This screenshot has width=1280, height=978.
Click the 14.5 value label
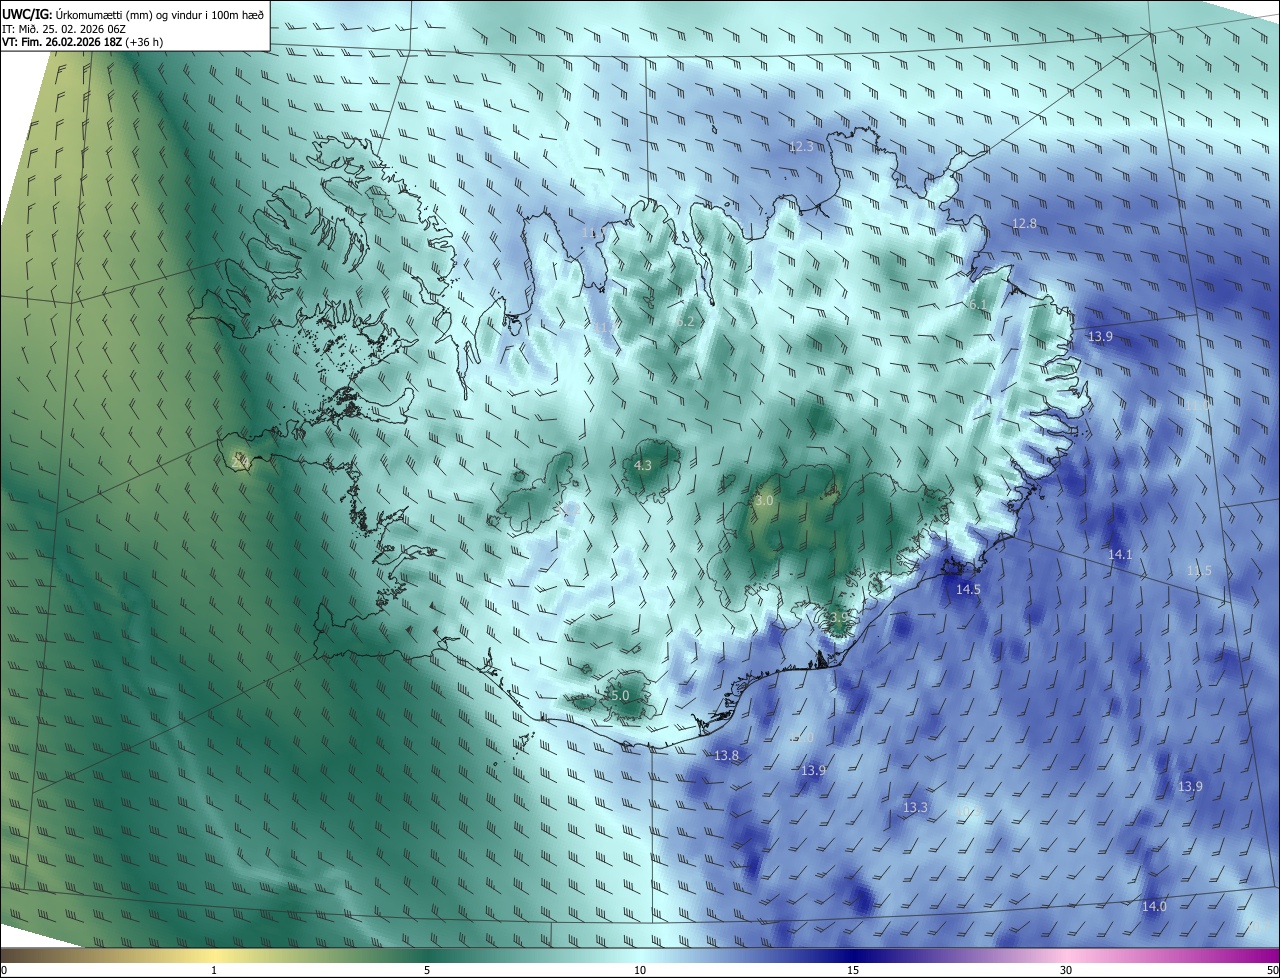pyautogui.click(x=968, y=590)
